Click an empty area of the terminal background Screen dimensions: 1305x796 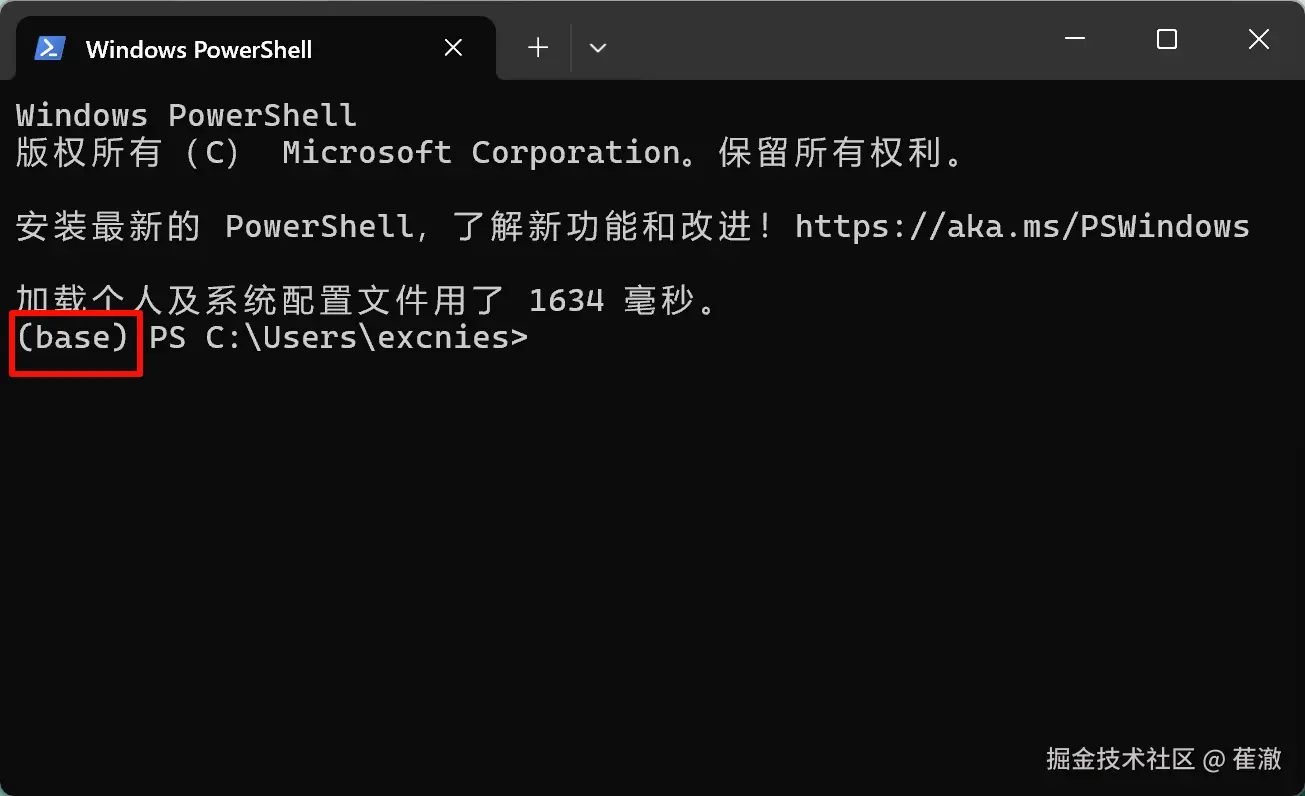point(650,550)
